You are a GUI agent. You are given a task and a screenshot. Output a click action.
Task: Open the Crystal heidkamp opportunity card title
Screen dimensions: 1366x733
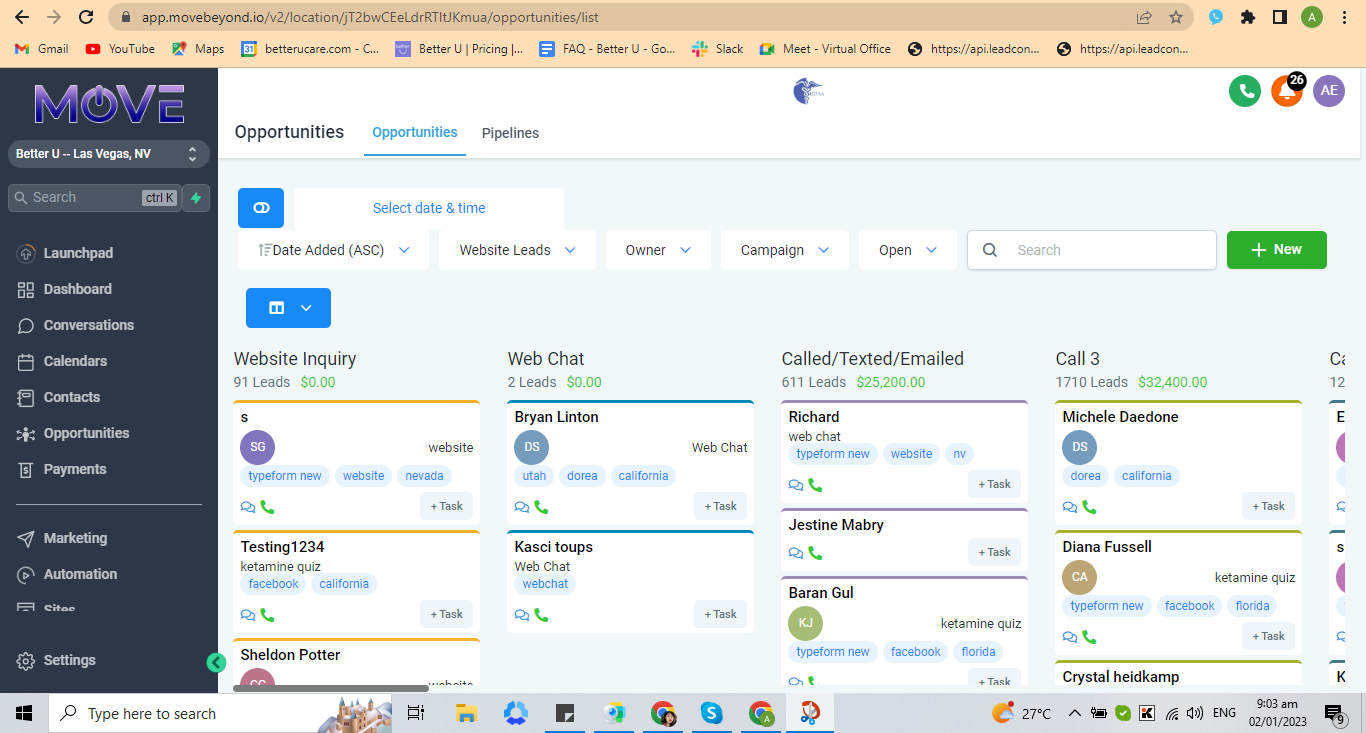tap(1120, 677)
